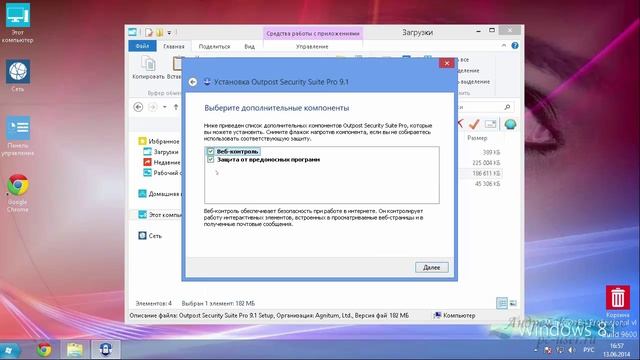The width and height of the screenshot is (640, 360).
Task: Select Защита от вредоносных программ label
Action: (x=268, y=160)
